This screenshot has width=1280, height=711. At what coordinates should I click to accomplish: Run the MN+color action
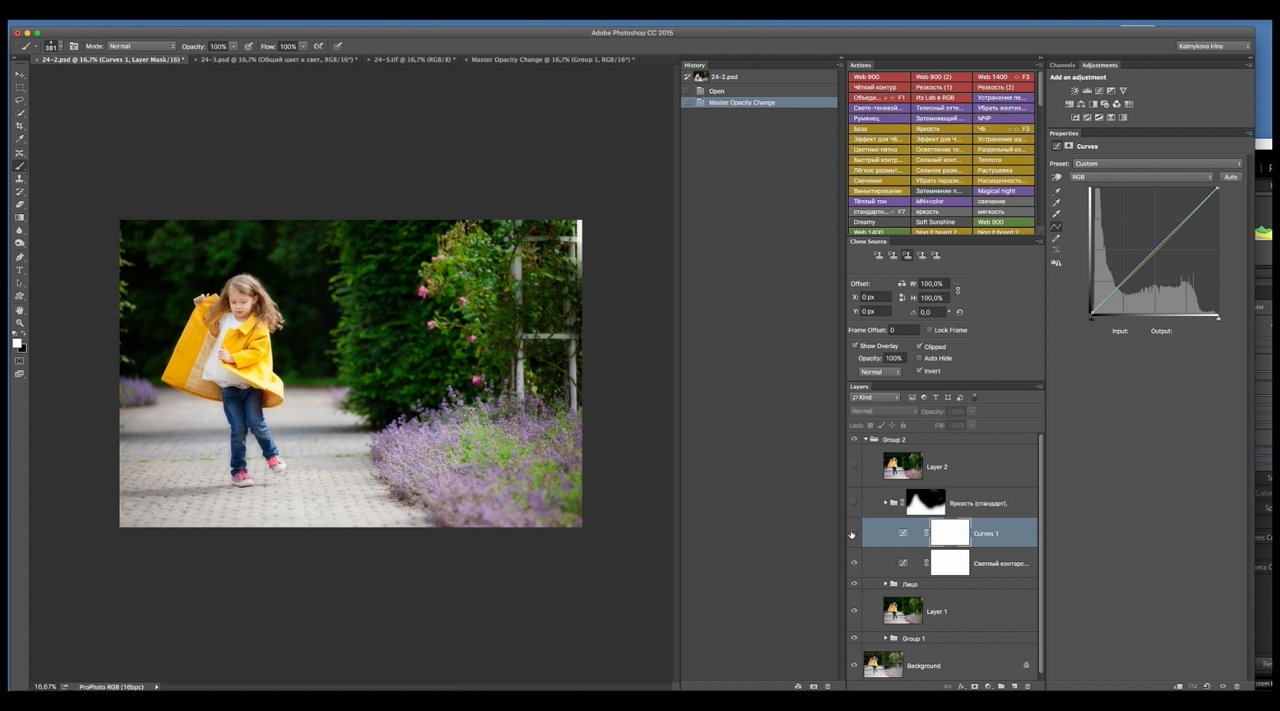942,201
